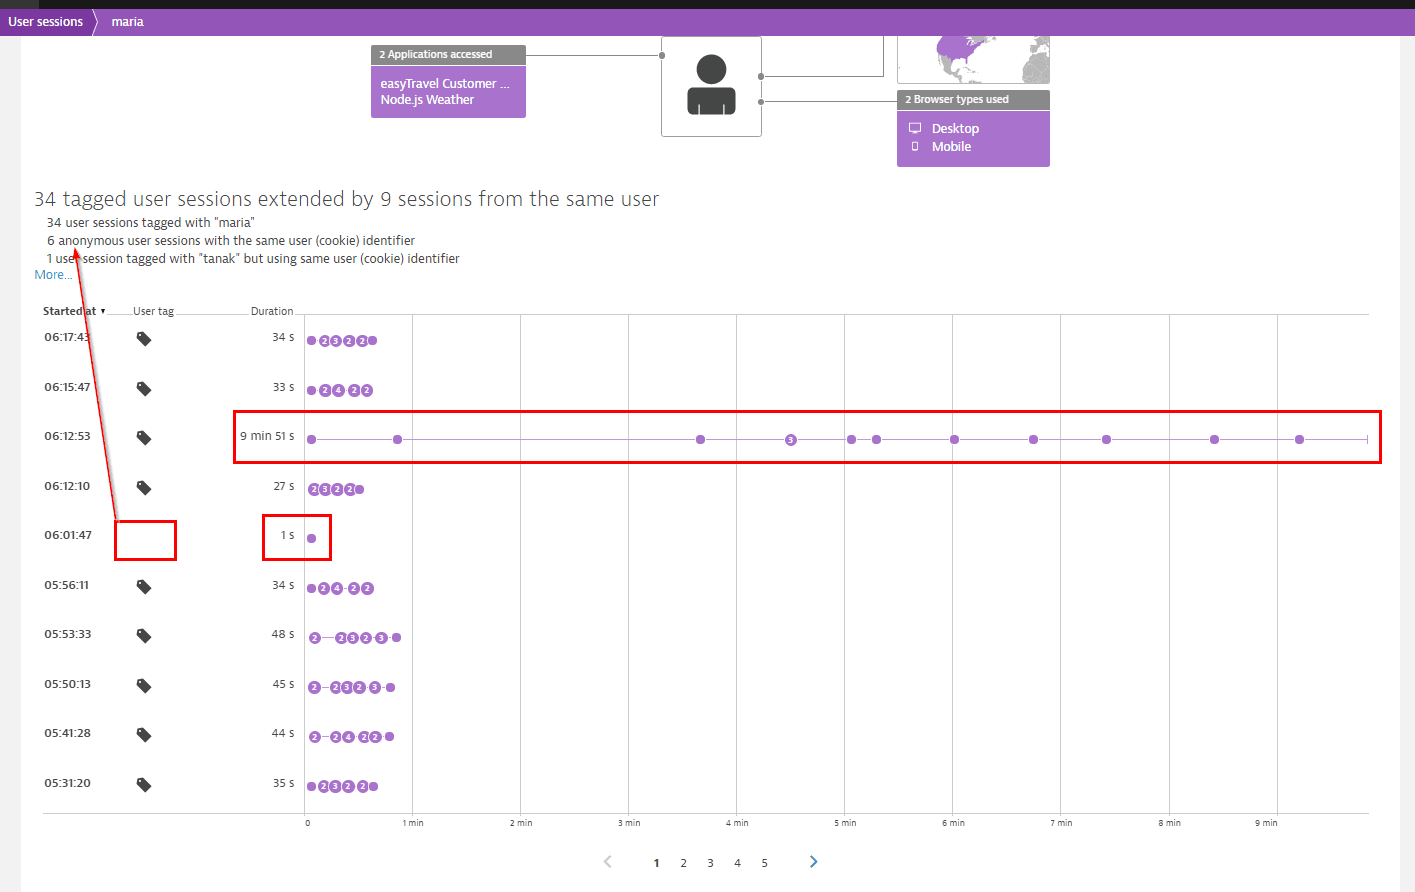Click the user tag icon for session 05:50:13
1415x892 pixels.
pyautogui.click(x=144, y=686)
